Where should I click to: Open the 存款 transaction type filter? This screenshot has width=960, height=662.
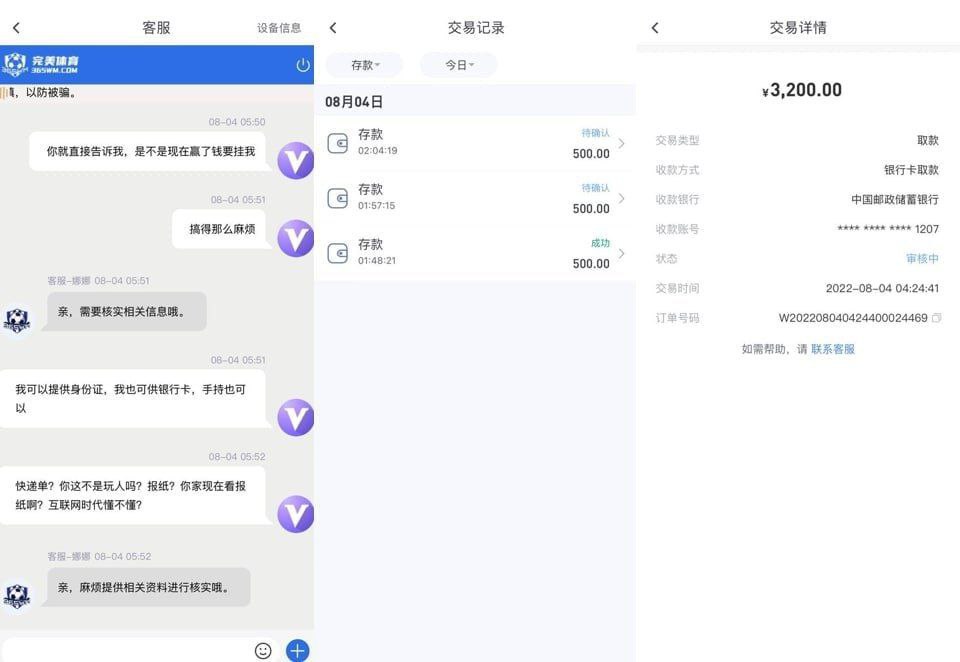pos(364,64)
